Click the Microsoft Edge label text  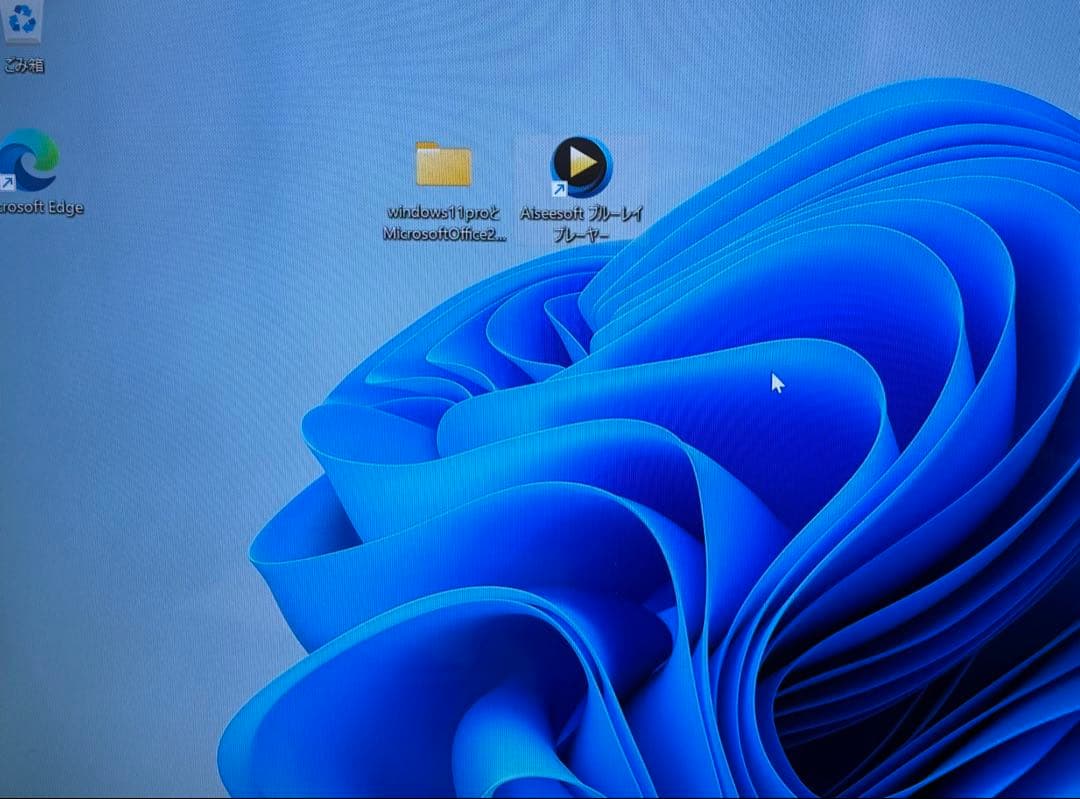(42, 208)
